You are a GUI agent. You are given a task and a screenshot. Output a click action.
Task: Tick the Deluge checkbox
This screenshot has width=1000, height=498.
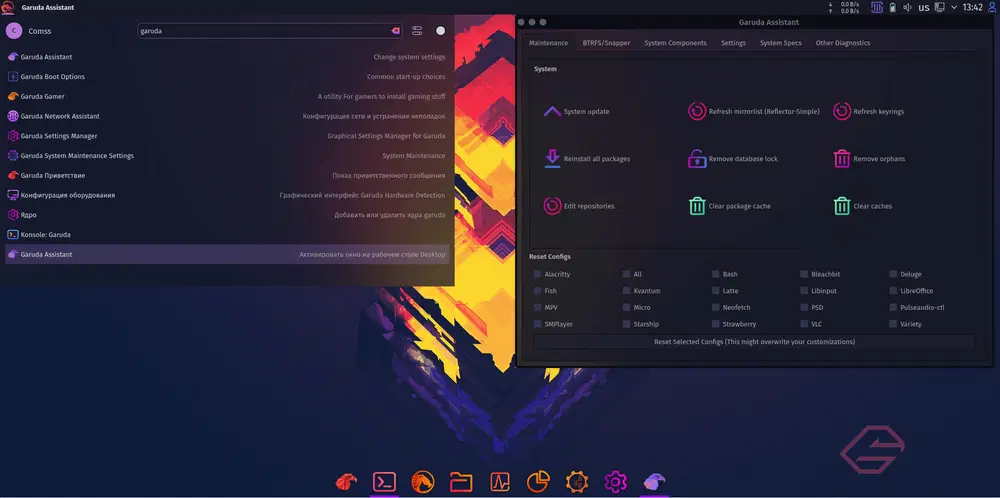893,274
